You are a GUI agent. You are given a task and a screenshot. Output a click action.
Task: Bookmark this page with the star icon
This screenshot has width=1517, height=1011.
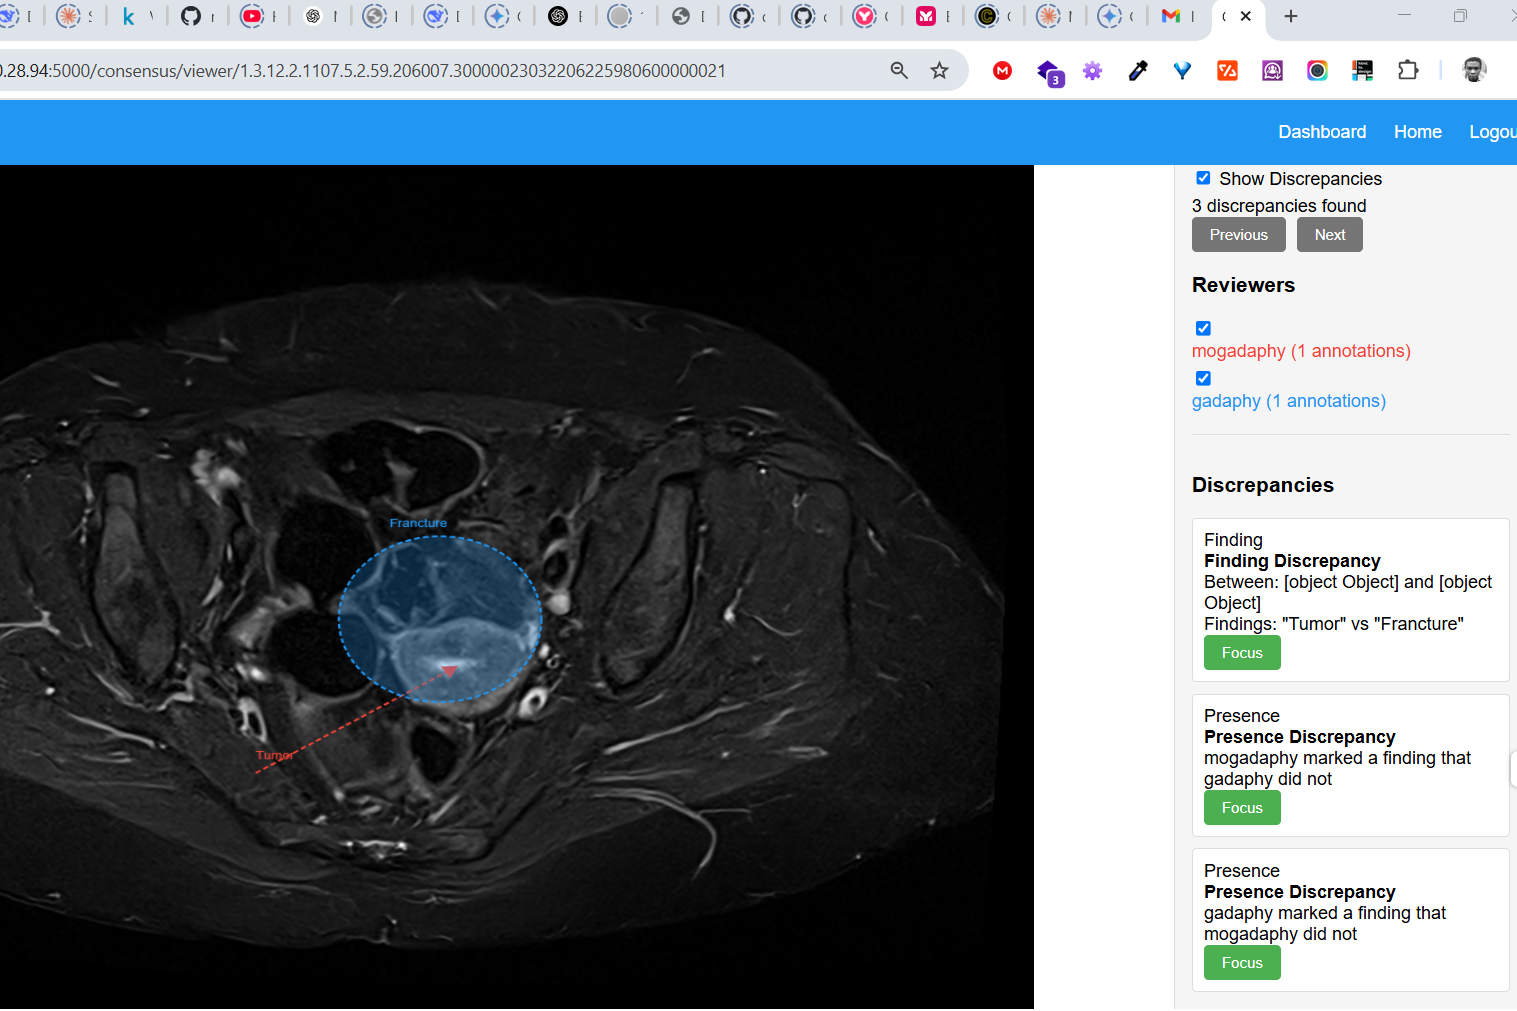point(939,71)
